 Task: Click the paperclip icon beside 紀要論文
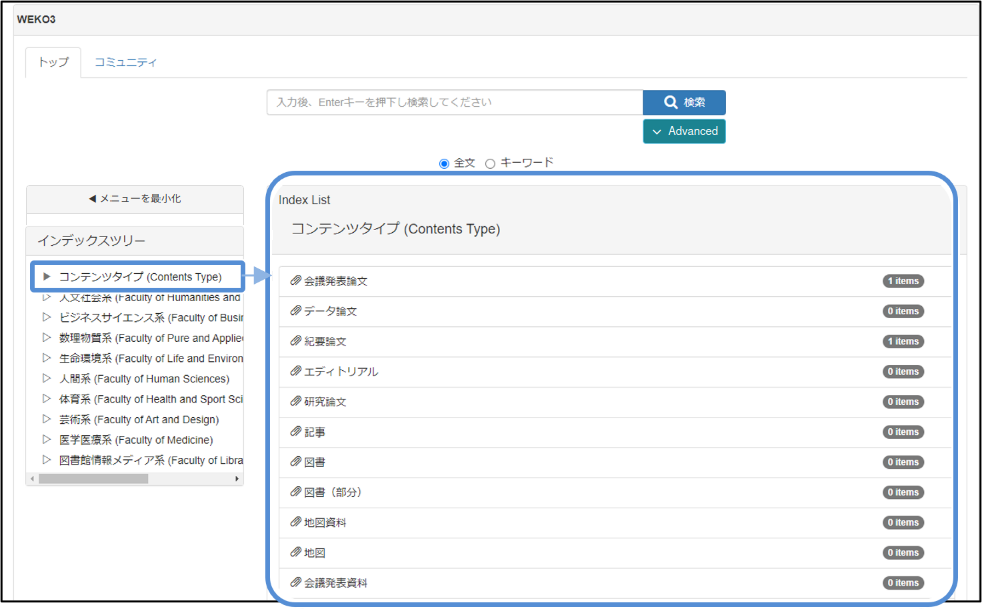tap(296, 341)
